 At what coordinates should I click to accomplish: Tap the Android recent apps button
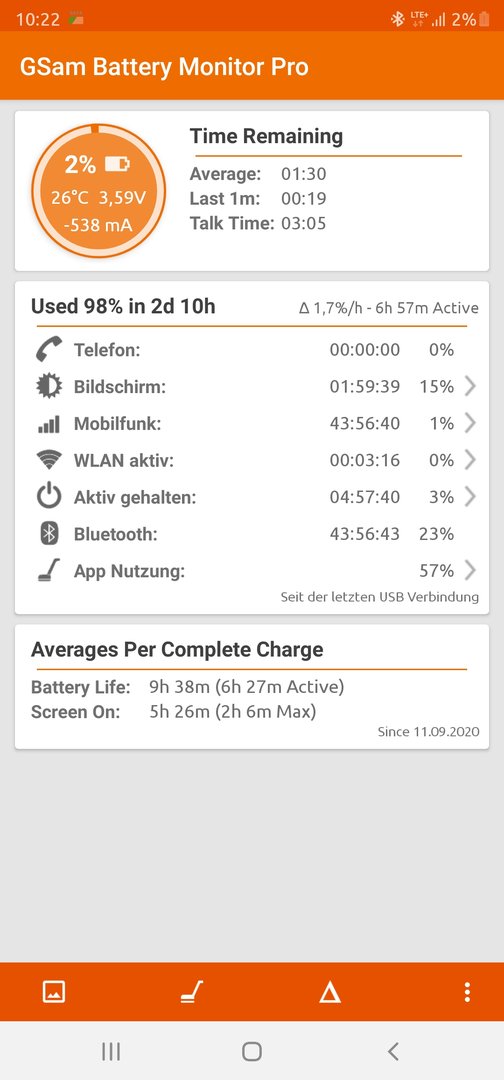click(111, 1051)
